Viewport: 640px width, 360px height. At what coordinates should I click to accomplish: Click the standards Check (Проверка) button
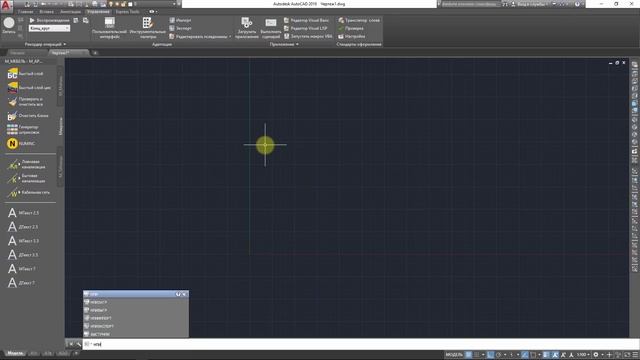[351, 28]
